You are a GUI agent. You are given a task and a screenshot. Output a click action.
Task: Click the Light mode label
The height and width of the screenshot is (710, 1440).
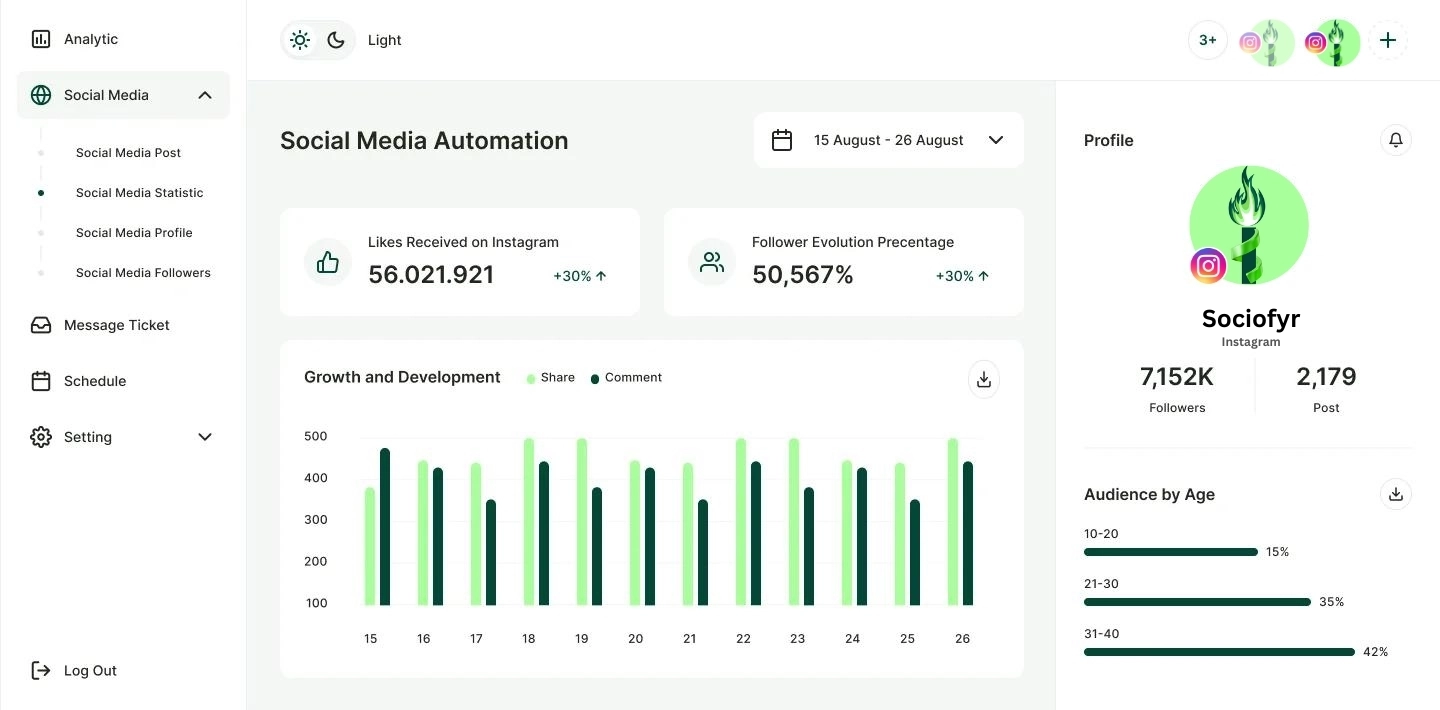pyautogui.click(x=385, y=40)
